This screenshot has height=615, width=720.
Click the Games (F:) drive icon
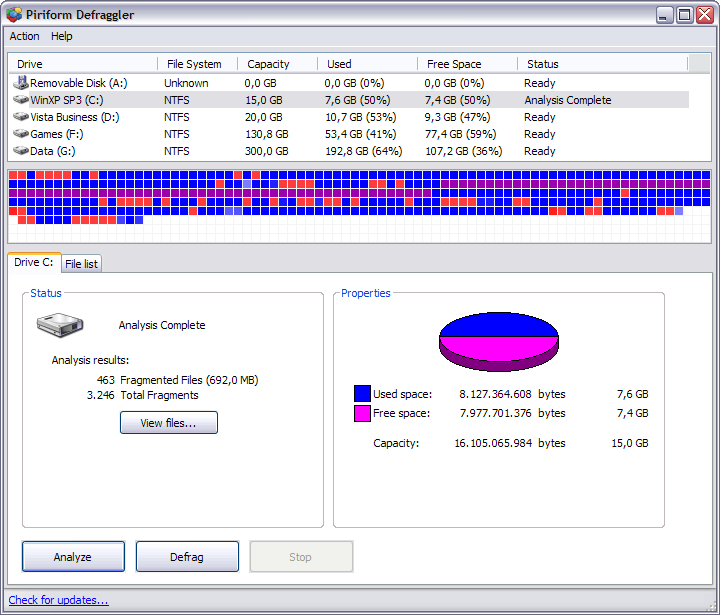pos(21,134)
